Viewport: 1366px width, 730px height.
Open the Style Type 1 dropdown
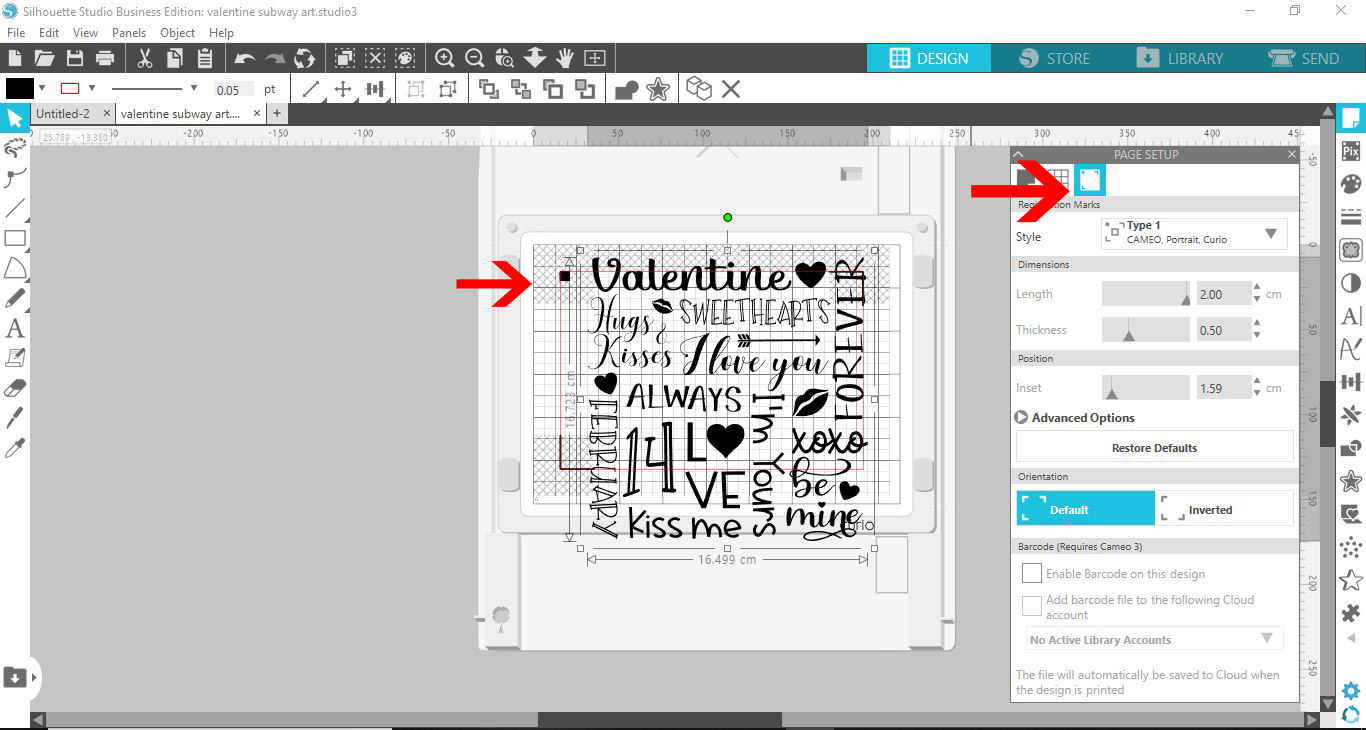tap(1194, 233)
